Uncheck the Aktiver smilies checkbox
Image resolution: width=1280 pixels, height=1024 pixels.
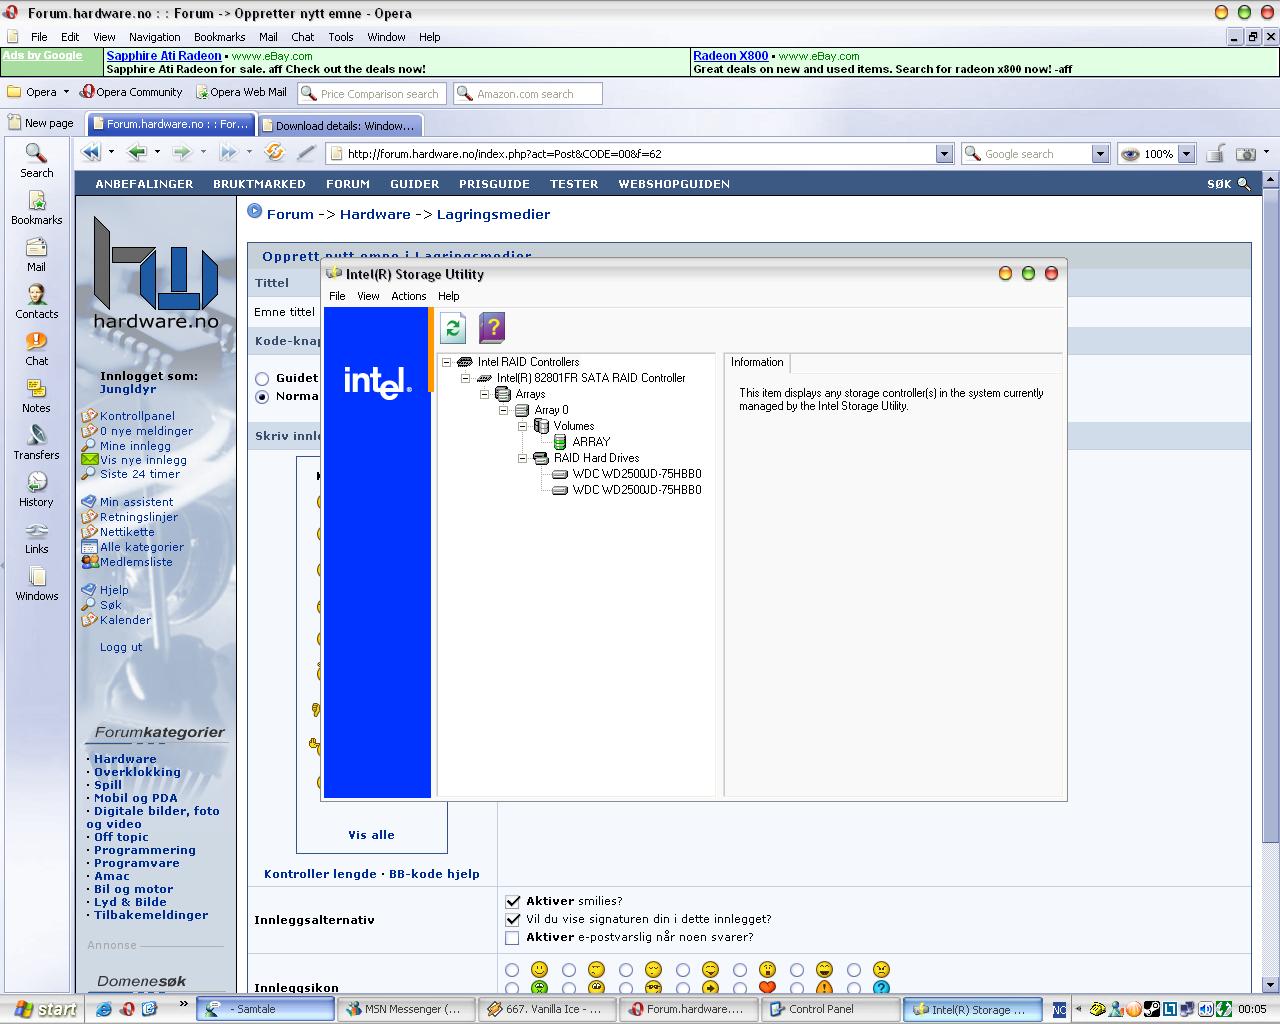[513, 901]
